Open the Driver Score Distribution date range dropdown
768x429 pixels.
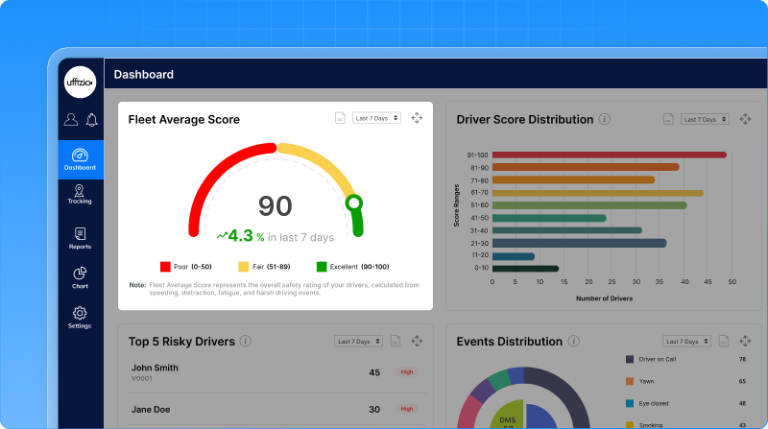pyautogui.click(x=705, y=119)
